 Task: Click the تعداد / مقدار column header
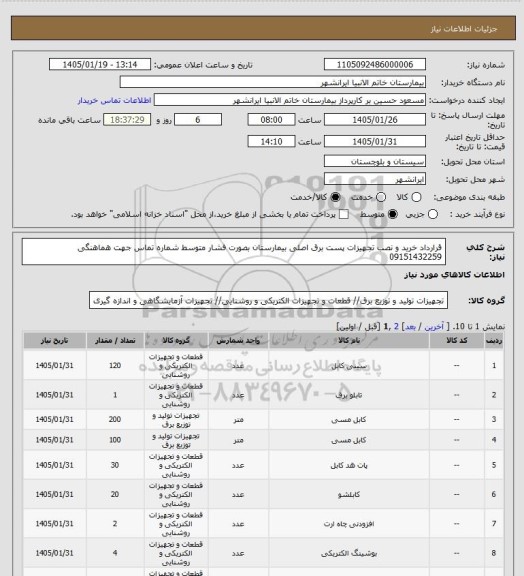[x=115, y=341]
